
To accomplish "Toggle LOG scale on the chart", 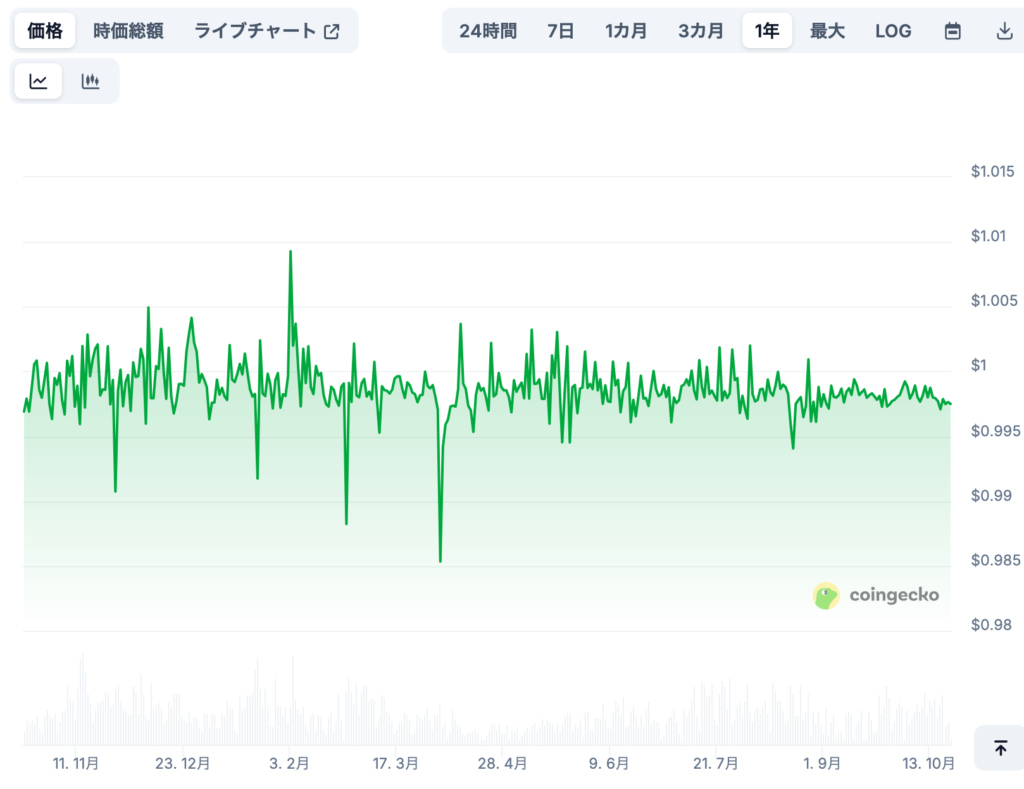I will [893, 31].
